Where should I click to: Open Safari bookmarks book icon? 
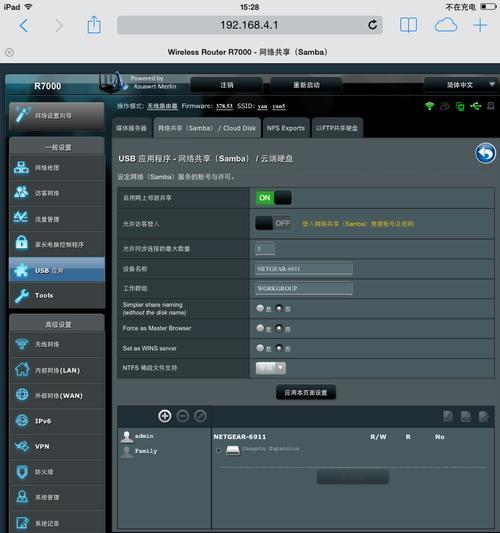pyautogui.click(x=408, y=25)
